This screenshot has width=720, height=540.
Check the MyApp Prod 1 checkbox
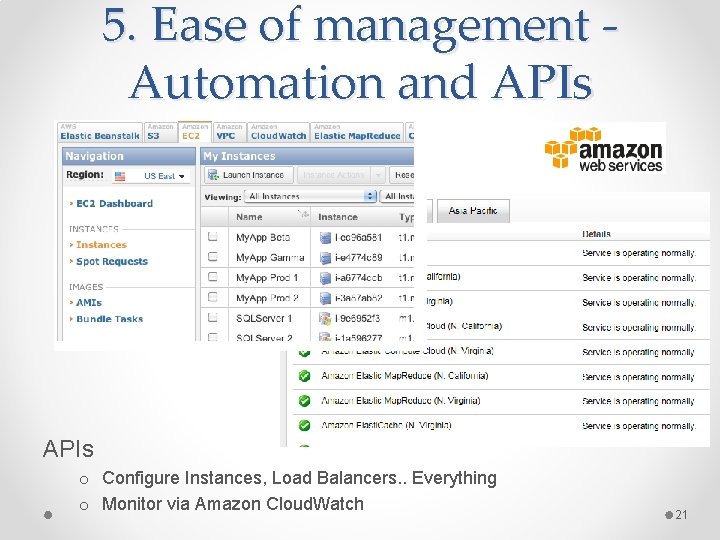[212, 276]
